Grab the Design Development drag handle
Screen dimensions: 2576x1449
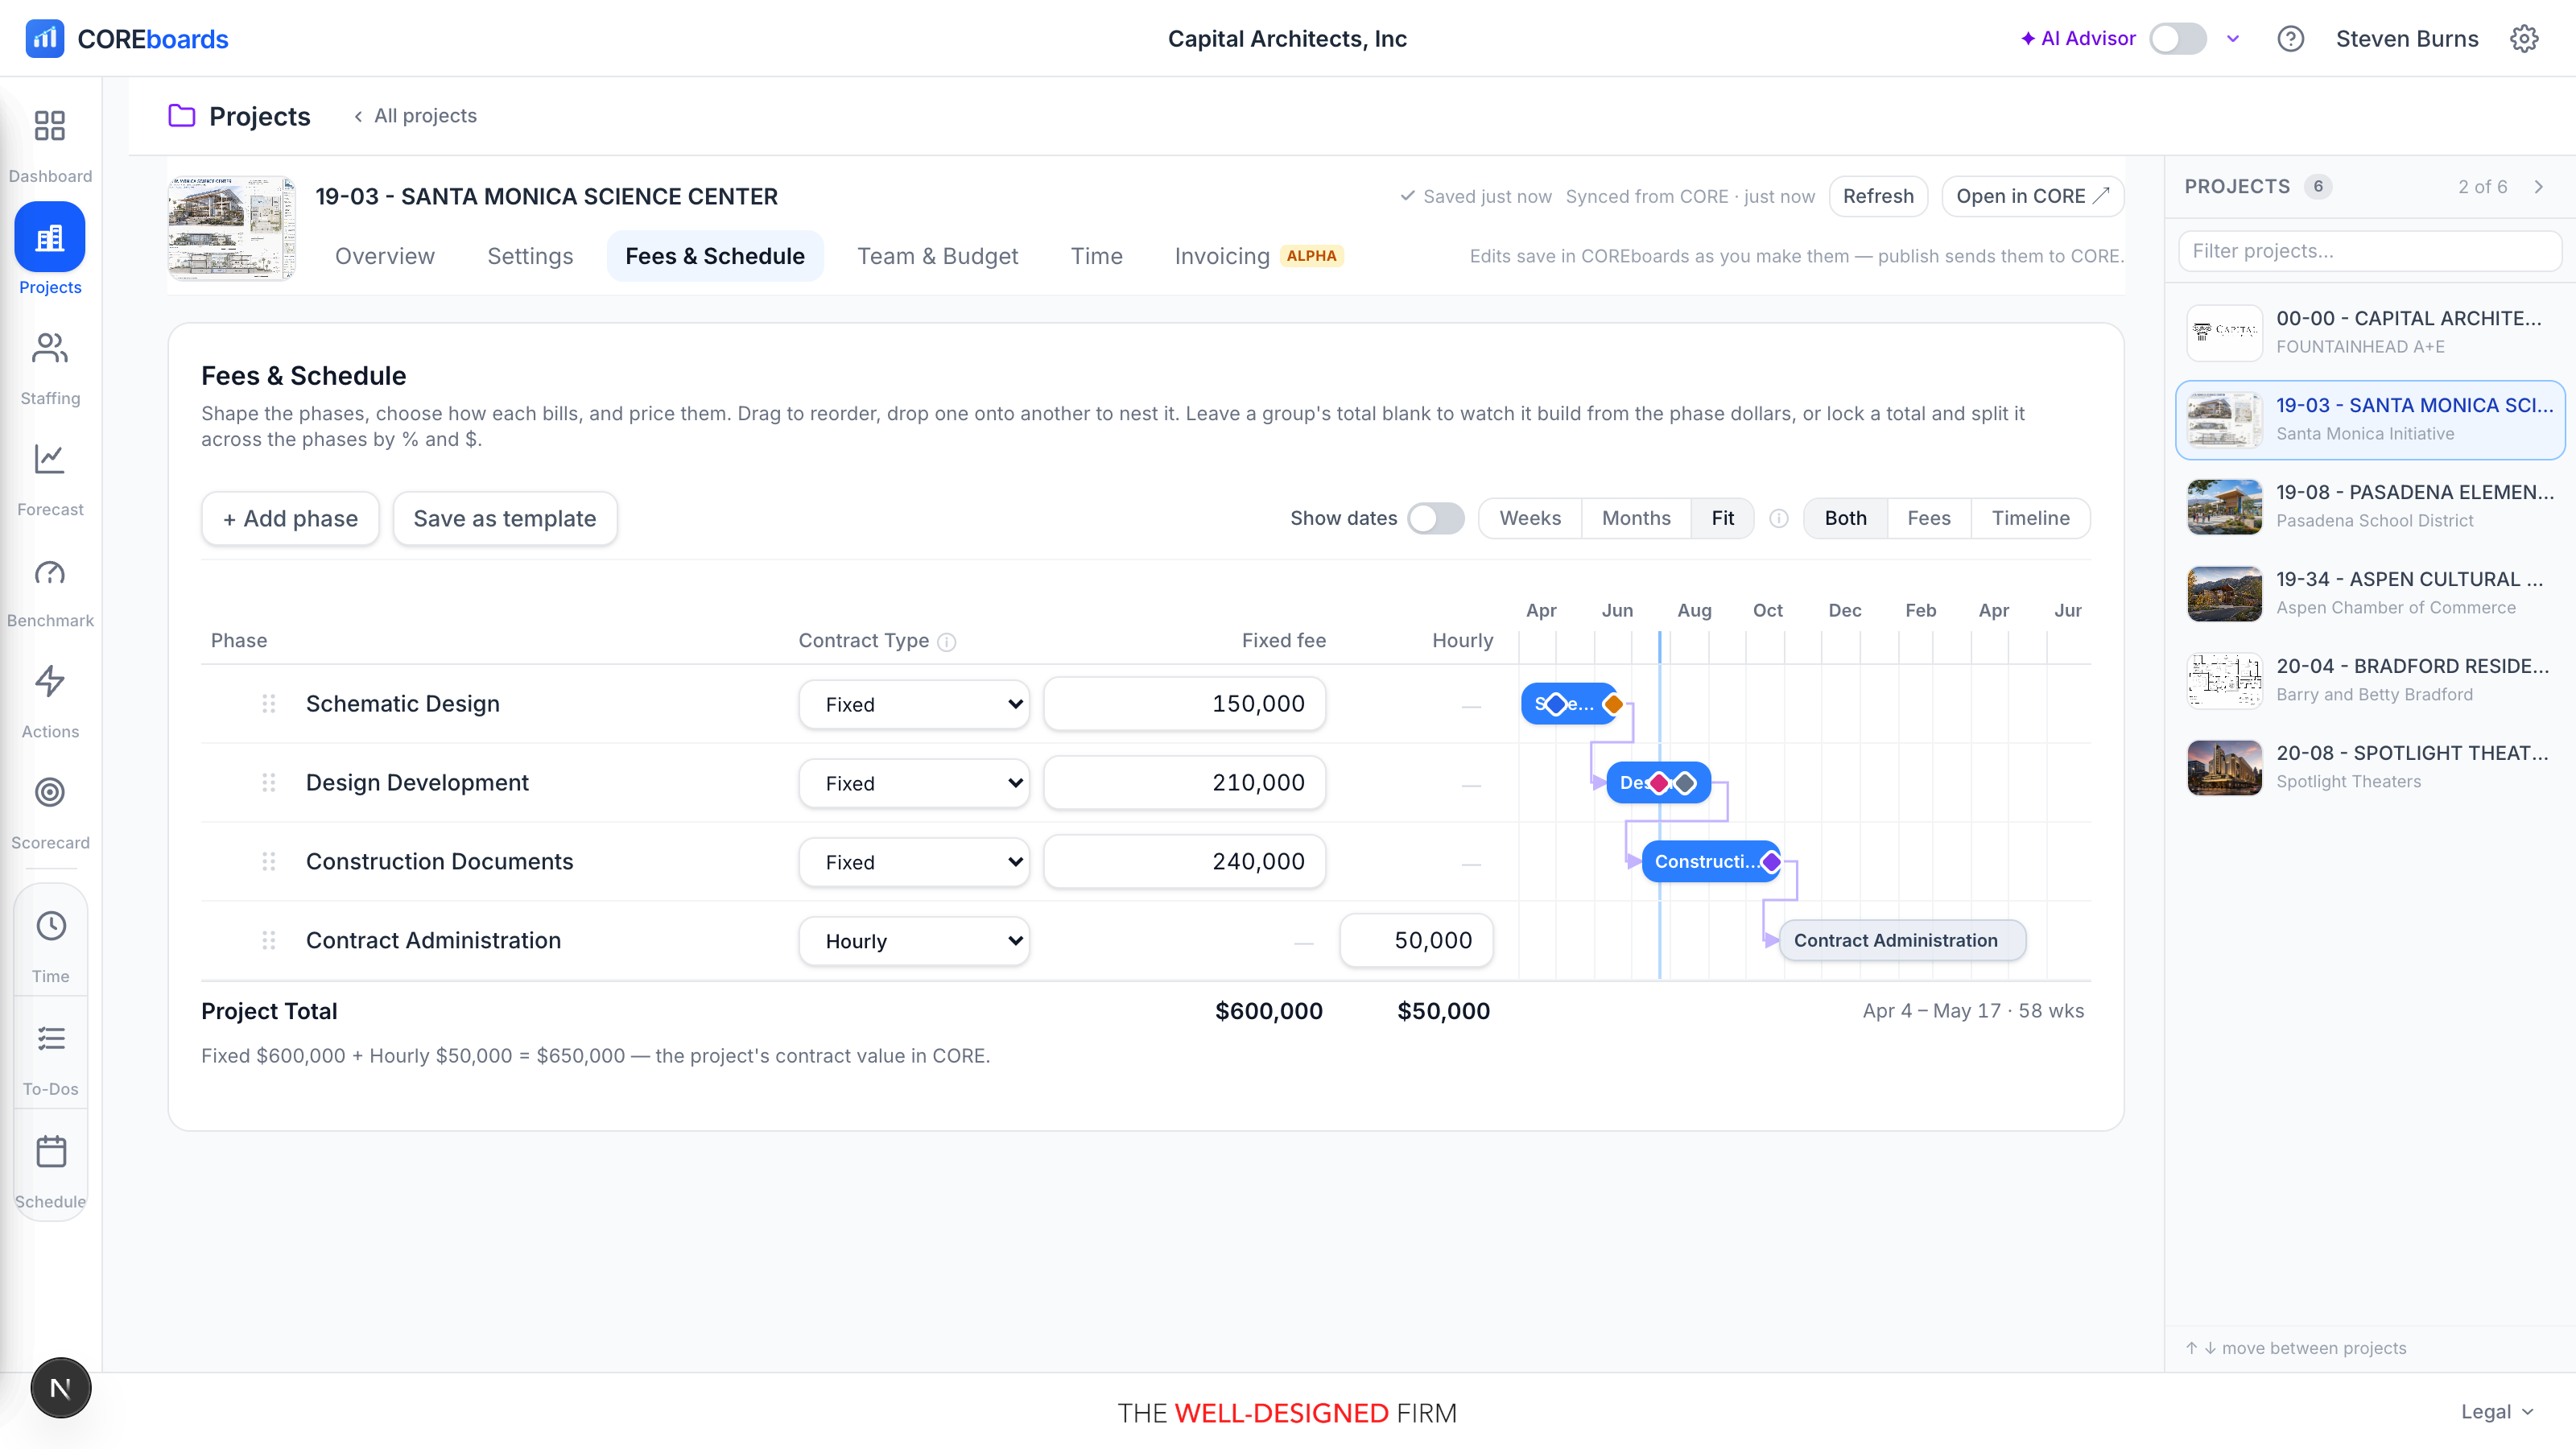pos(268,783)
